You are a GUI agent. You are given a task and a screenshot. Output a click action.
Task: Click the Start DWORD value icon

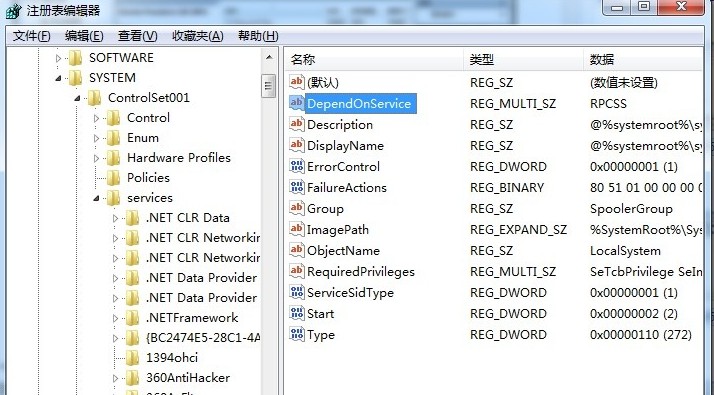(296, 313)
